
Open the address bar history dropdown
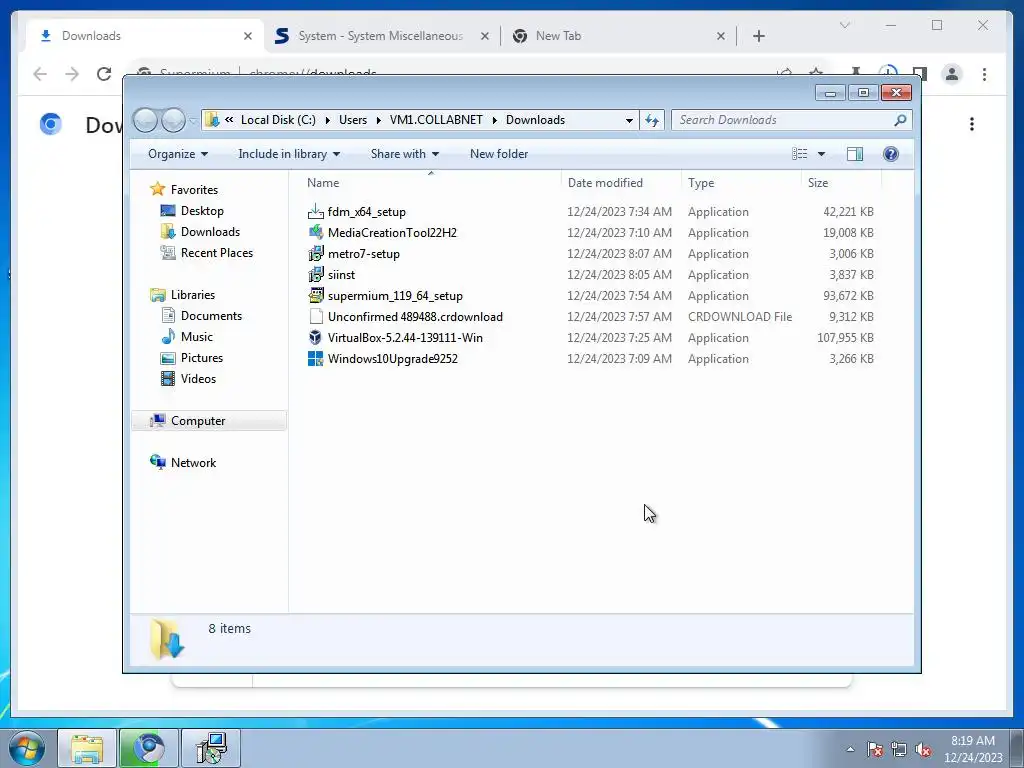coord(629,120)
